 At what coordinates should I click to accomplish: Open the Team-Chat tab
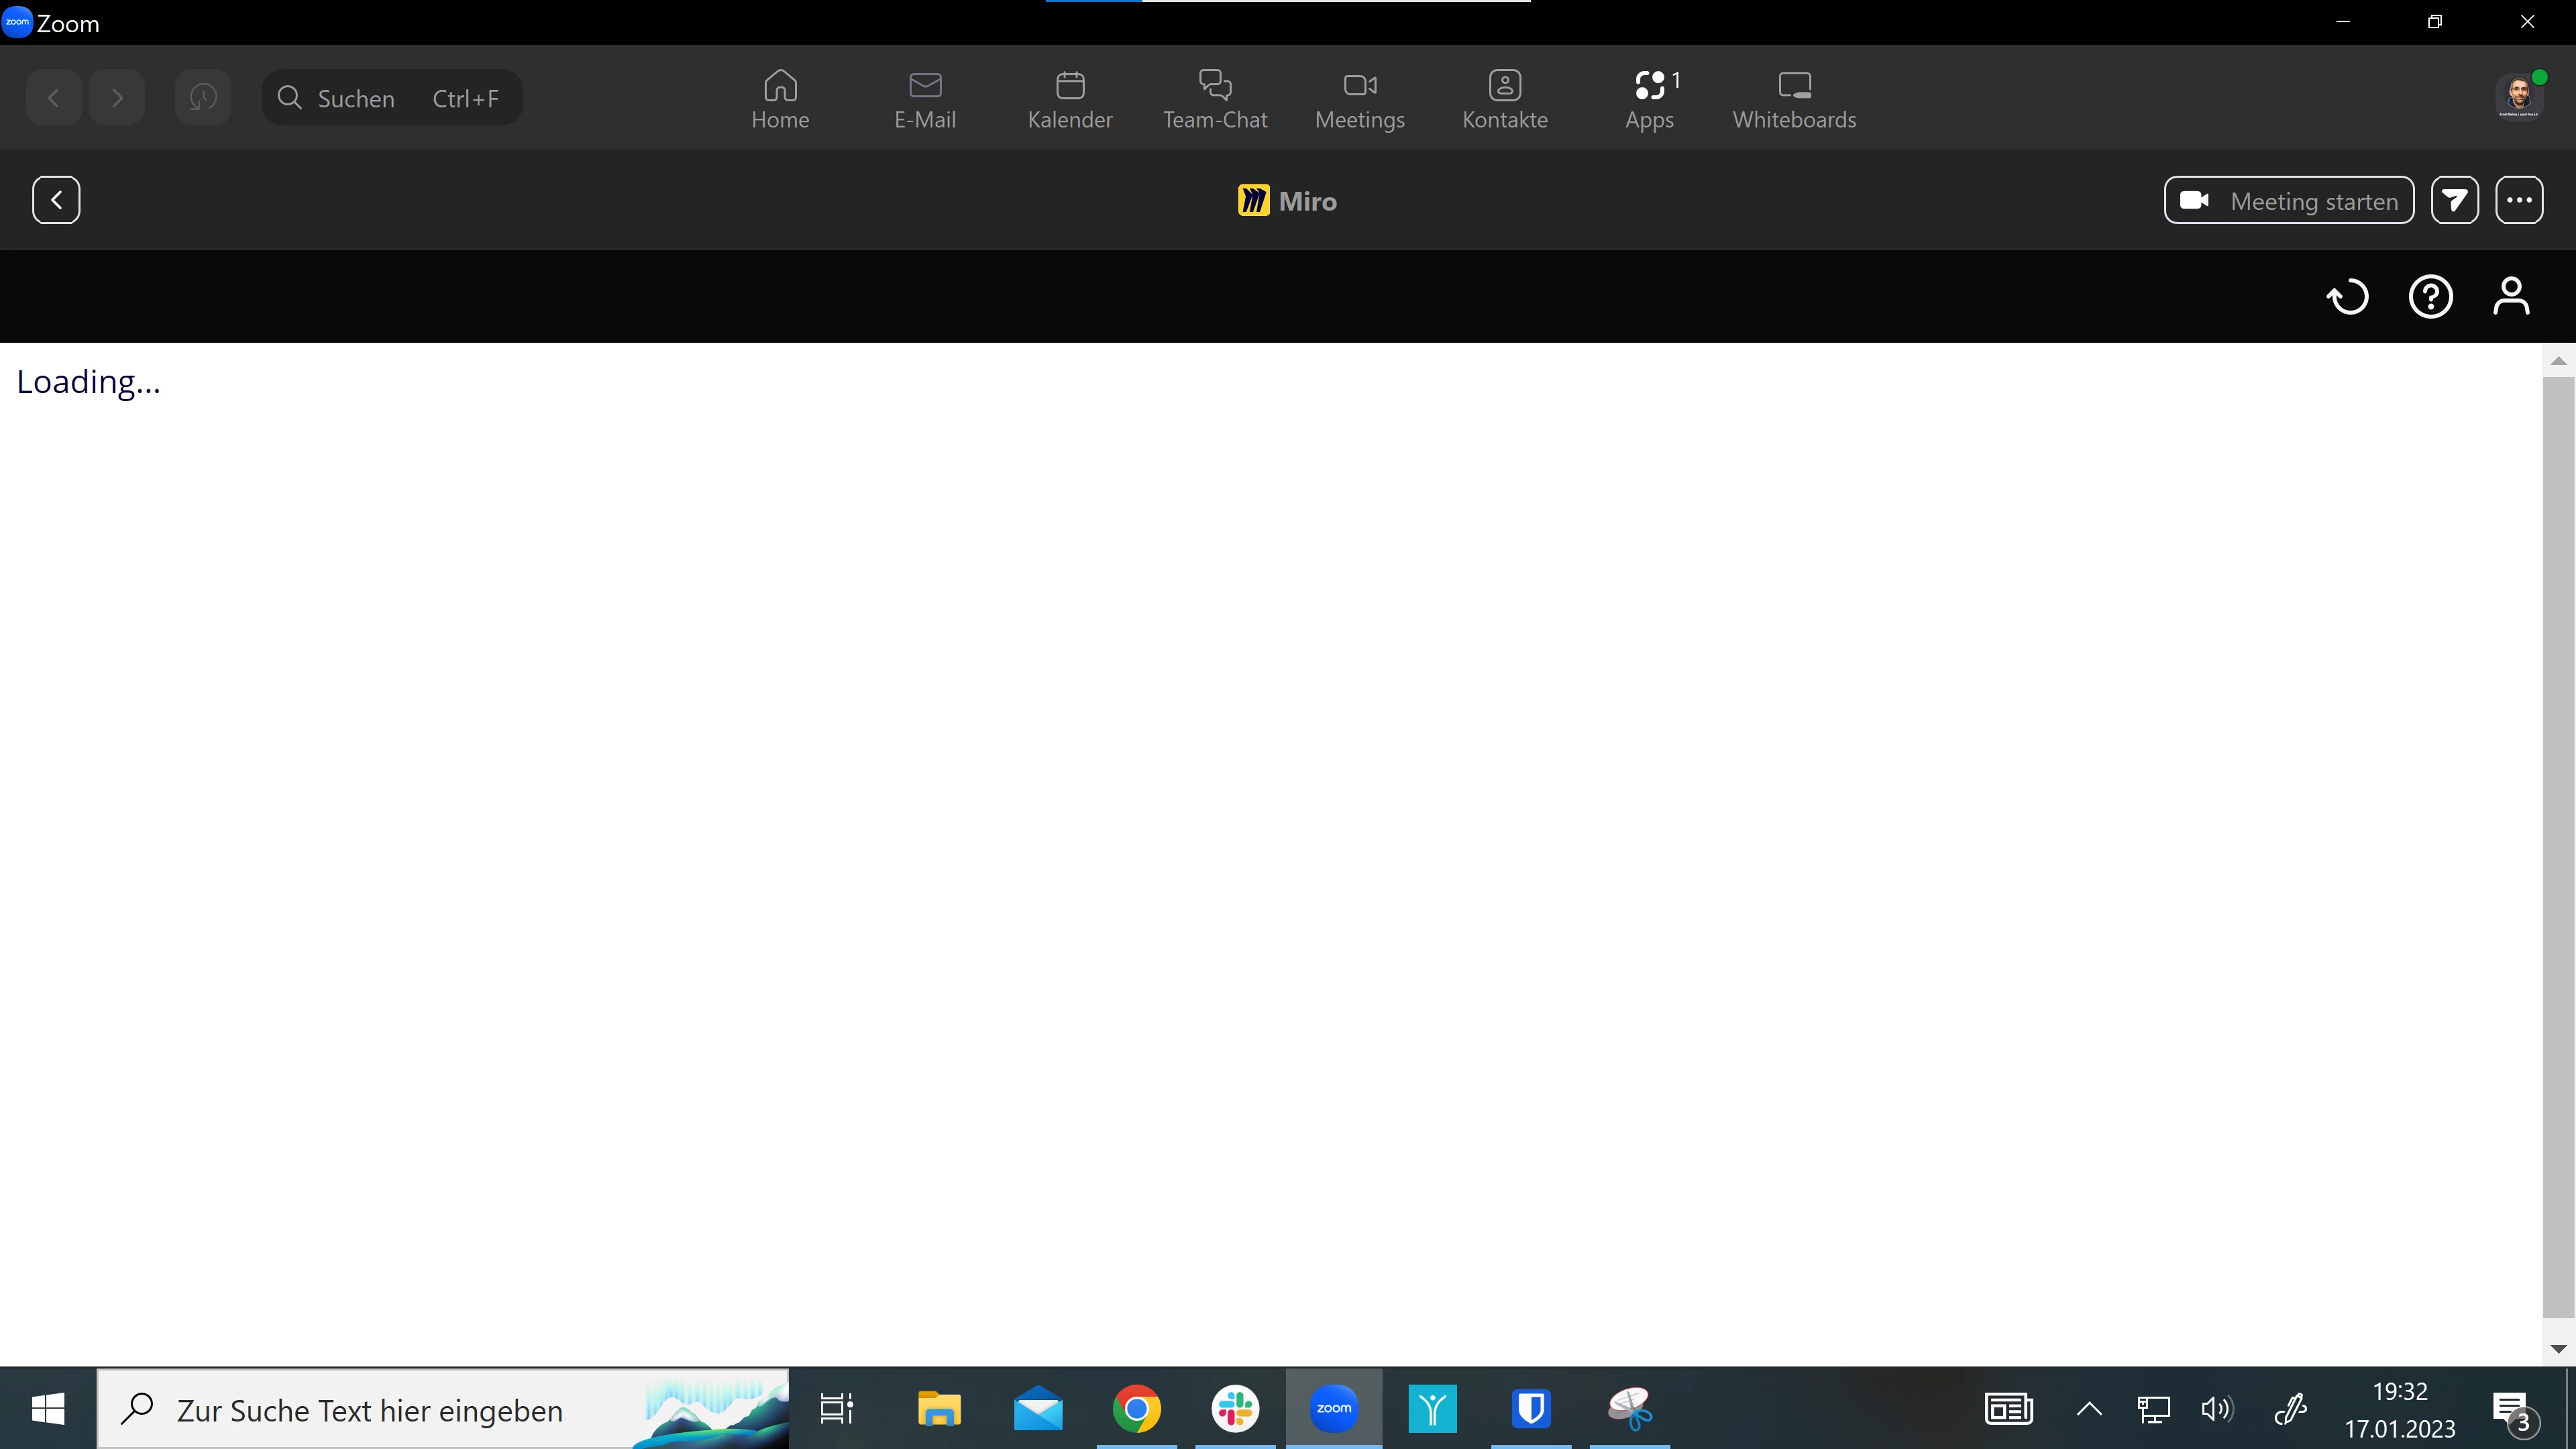coord(1215,99)
